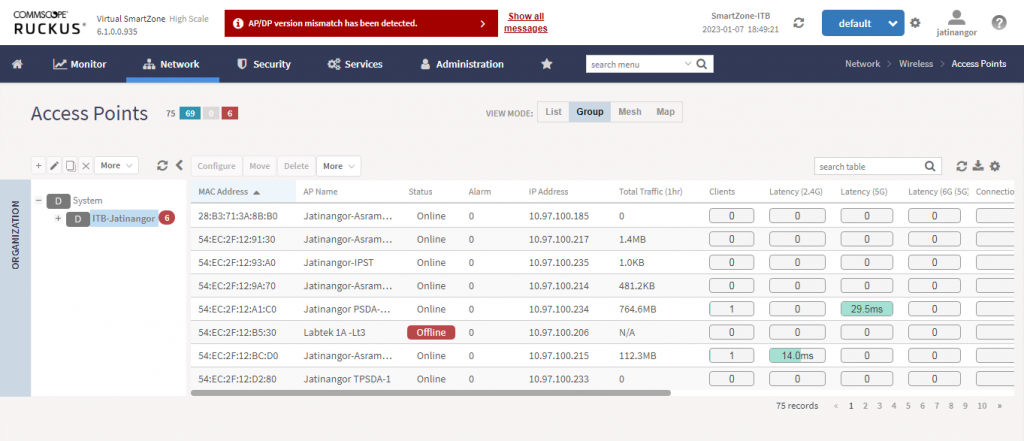Open the Administration menu
Screen dimensions: 1024x441
pos(461,64)
